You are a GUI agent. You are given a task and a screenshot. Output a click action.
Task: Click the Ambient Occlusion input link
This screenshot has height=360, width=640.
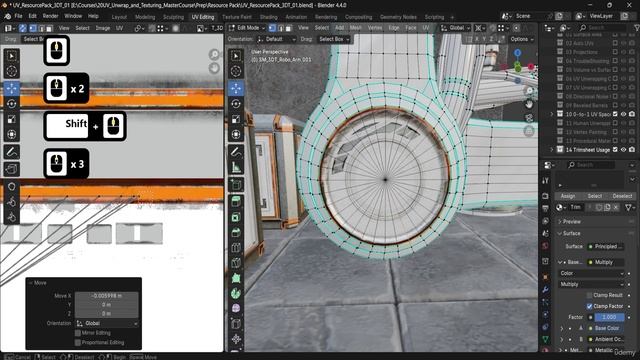pos(606,339)
